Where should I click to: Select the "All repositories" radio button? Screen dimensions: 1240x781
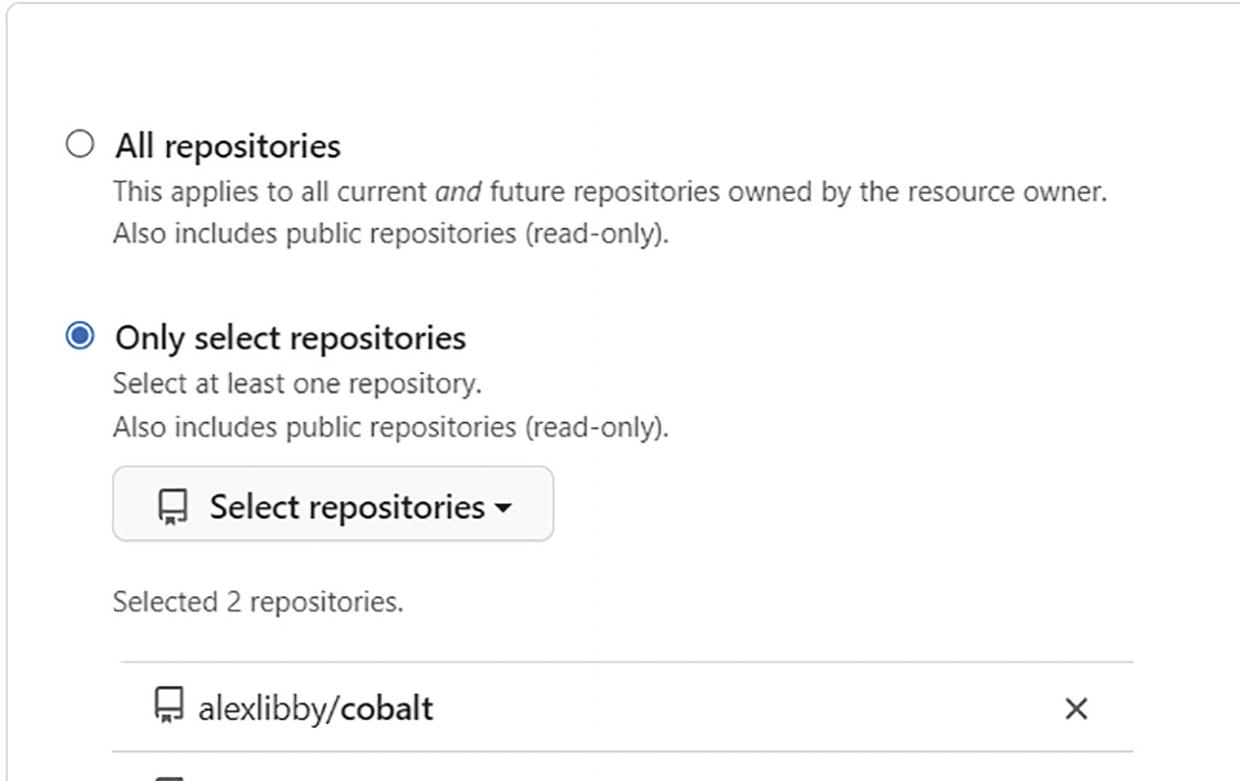point(79,145)
